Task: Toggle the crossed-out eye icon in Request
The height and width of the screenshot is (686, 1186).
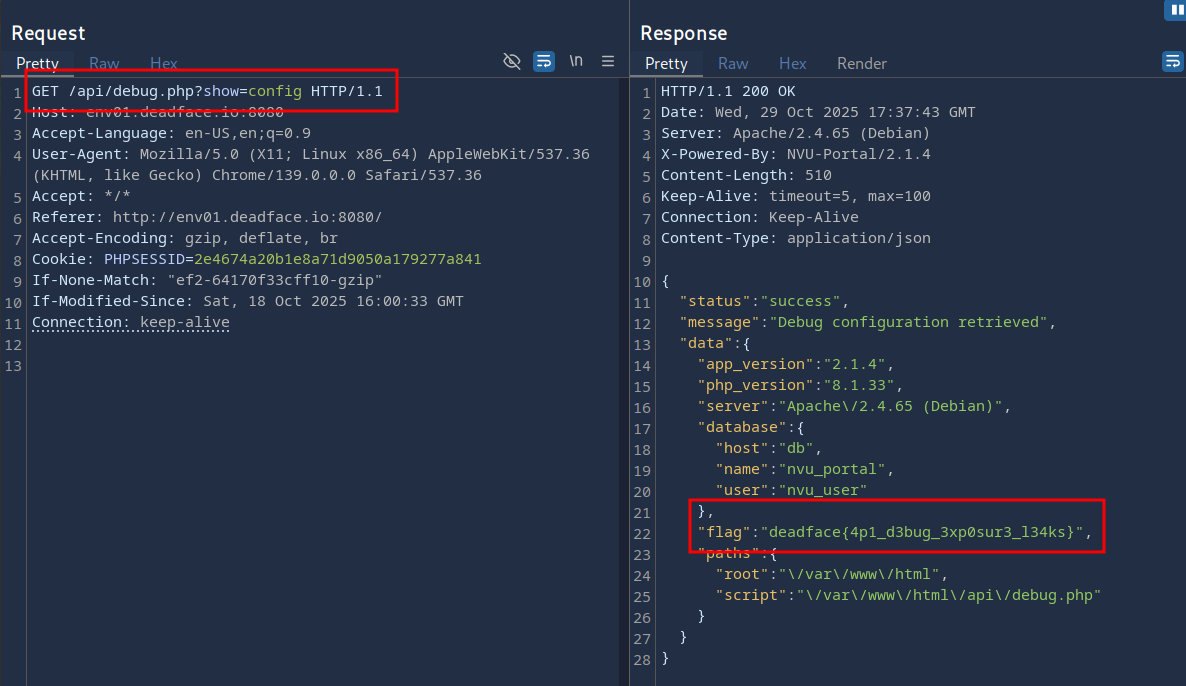Action: [x=512, y=62]
